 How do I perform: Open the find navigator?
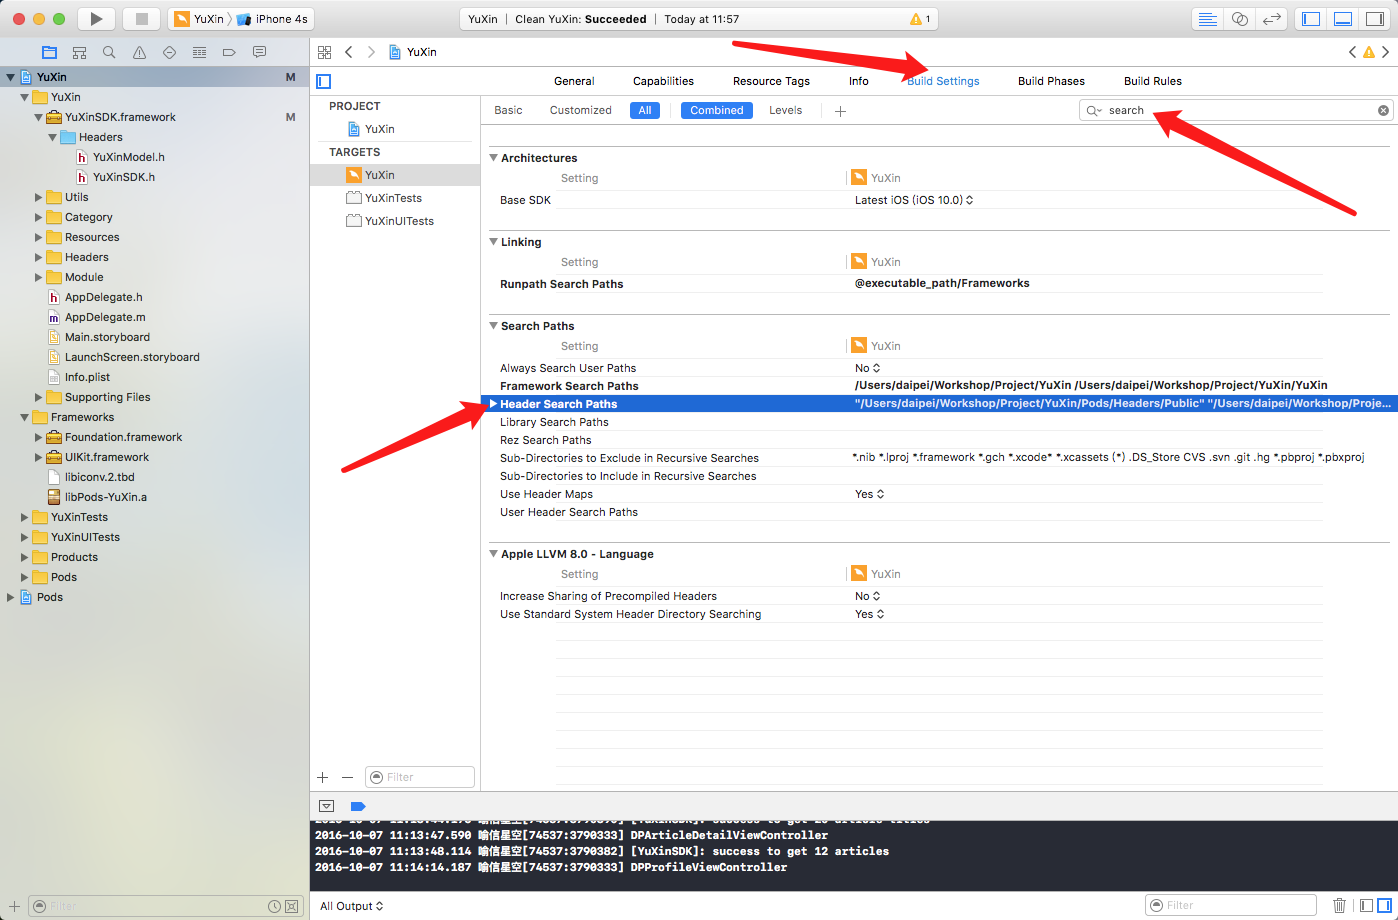(x=109, y=52)
